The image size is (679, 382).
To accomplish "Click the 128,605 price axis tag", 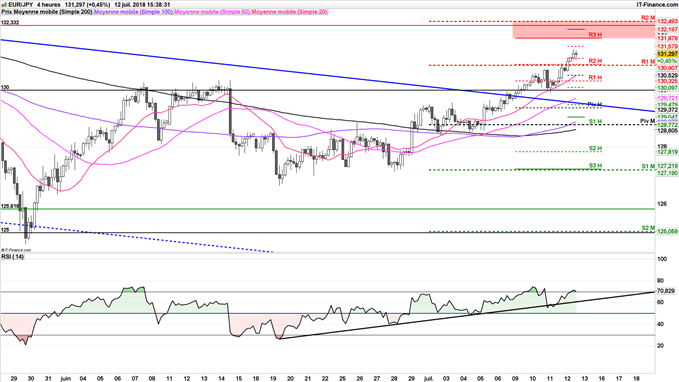I will pos(667,130).
